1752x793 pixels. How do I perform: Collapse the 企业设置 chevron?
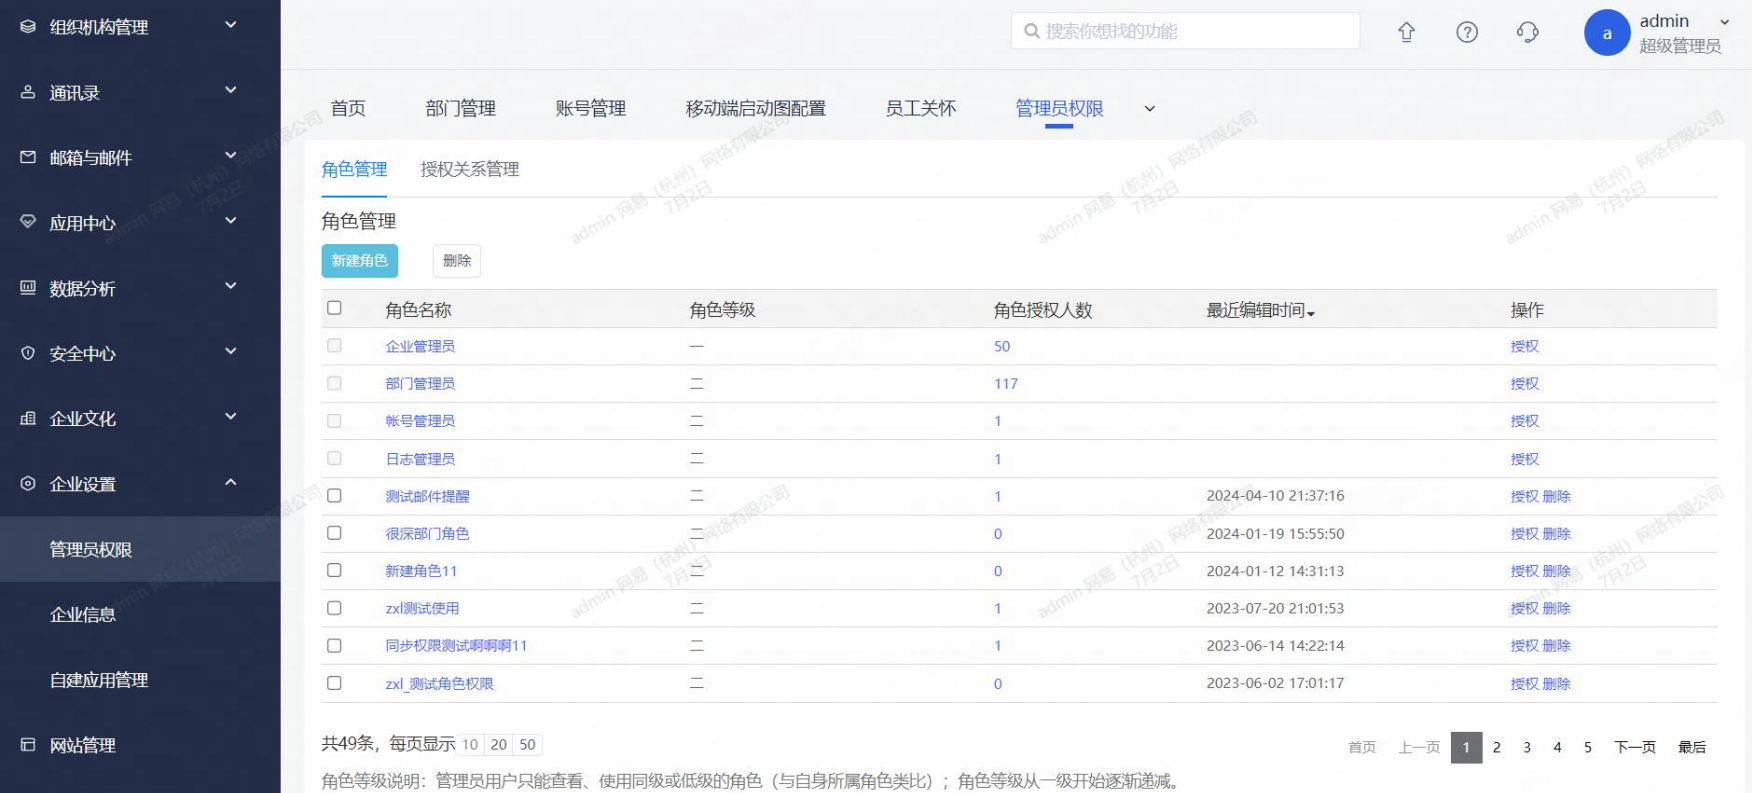click(231, 482)
